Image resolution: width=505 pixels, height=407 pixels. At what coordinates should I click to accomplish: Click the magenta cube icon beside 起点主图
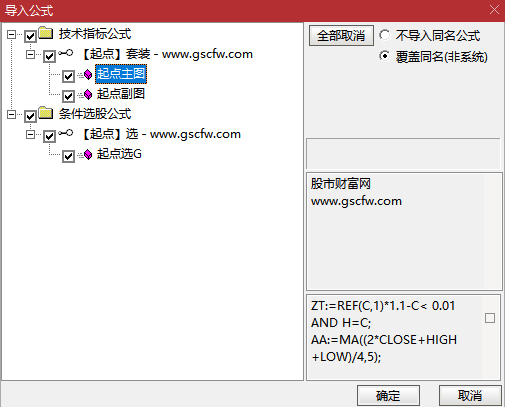click(x=88, y=75)
